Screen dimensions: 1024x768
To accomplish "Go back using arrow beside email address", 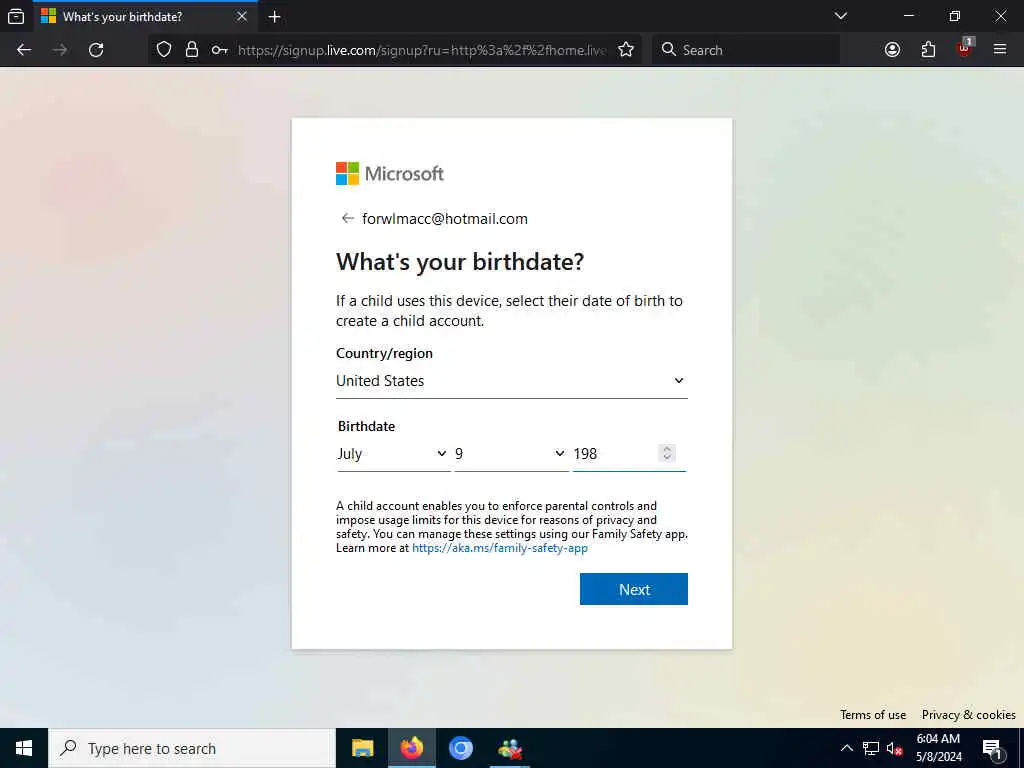I will pos(347,218).
